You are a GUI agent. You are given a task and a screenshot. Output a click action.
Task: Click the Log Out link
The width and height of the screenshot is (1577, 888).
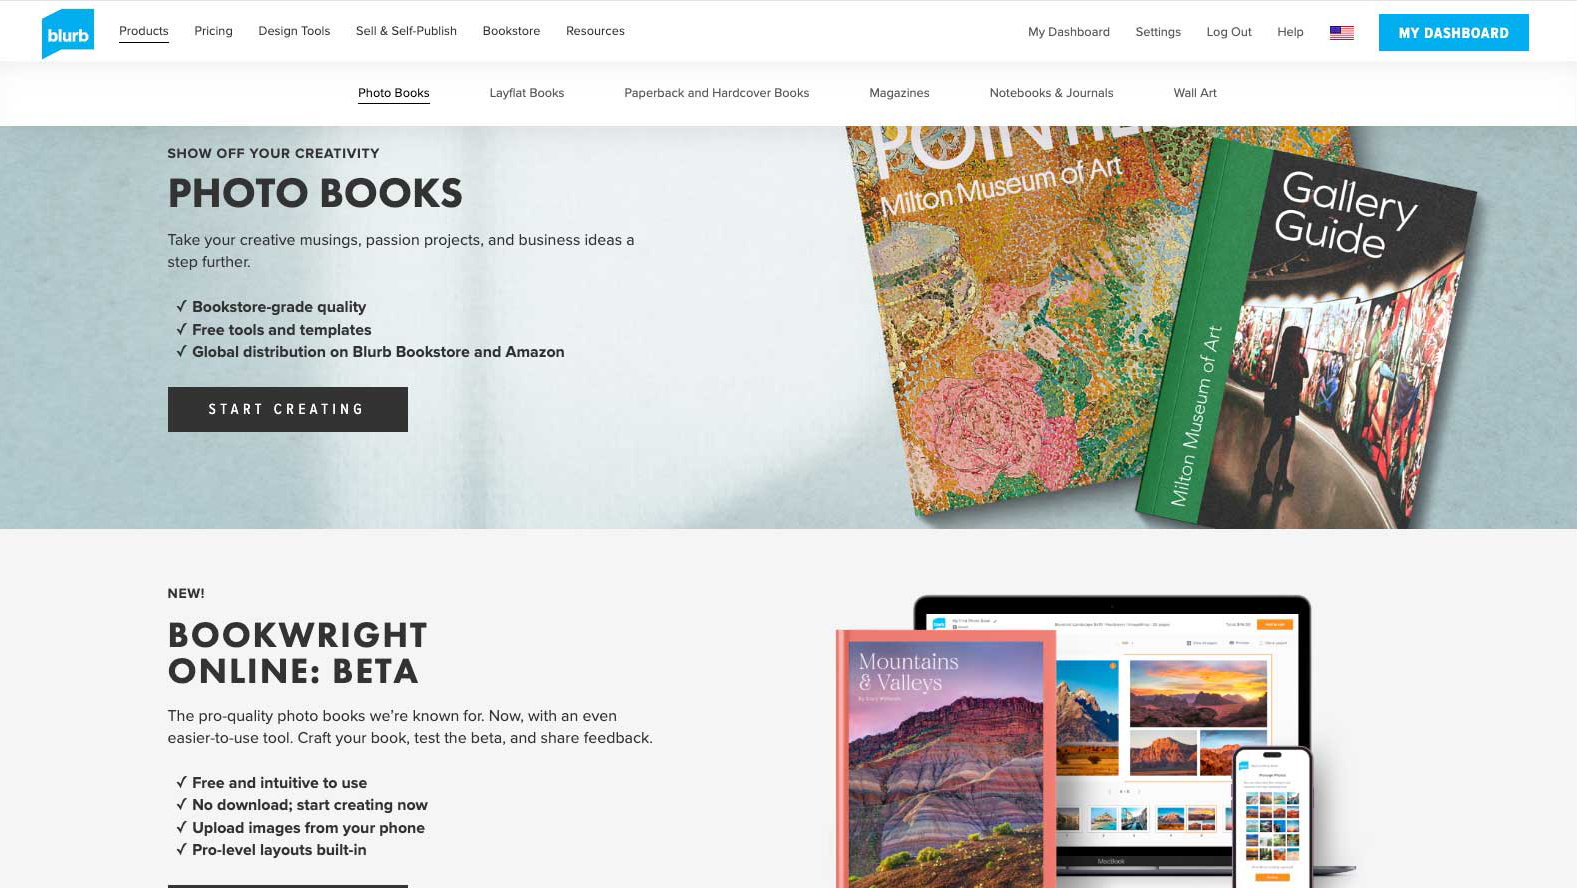click(x=1229, y=32)
